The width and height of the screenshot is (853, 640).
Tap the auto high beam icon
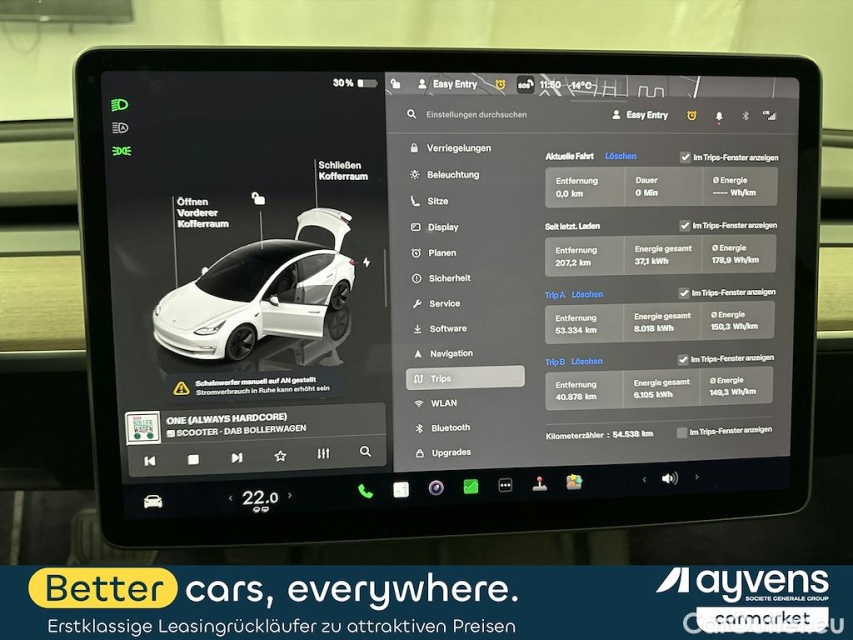tap(120, 128)
